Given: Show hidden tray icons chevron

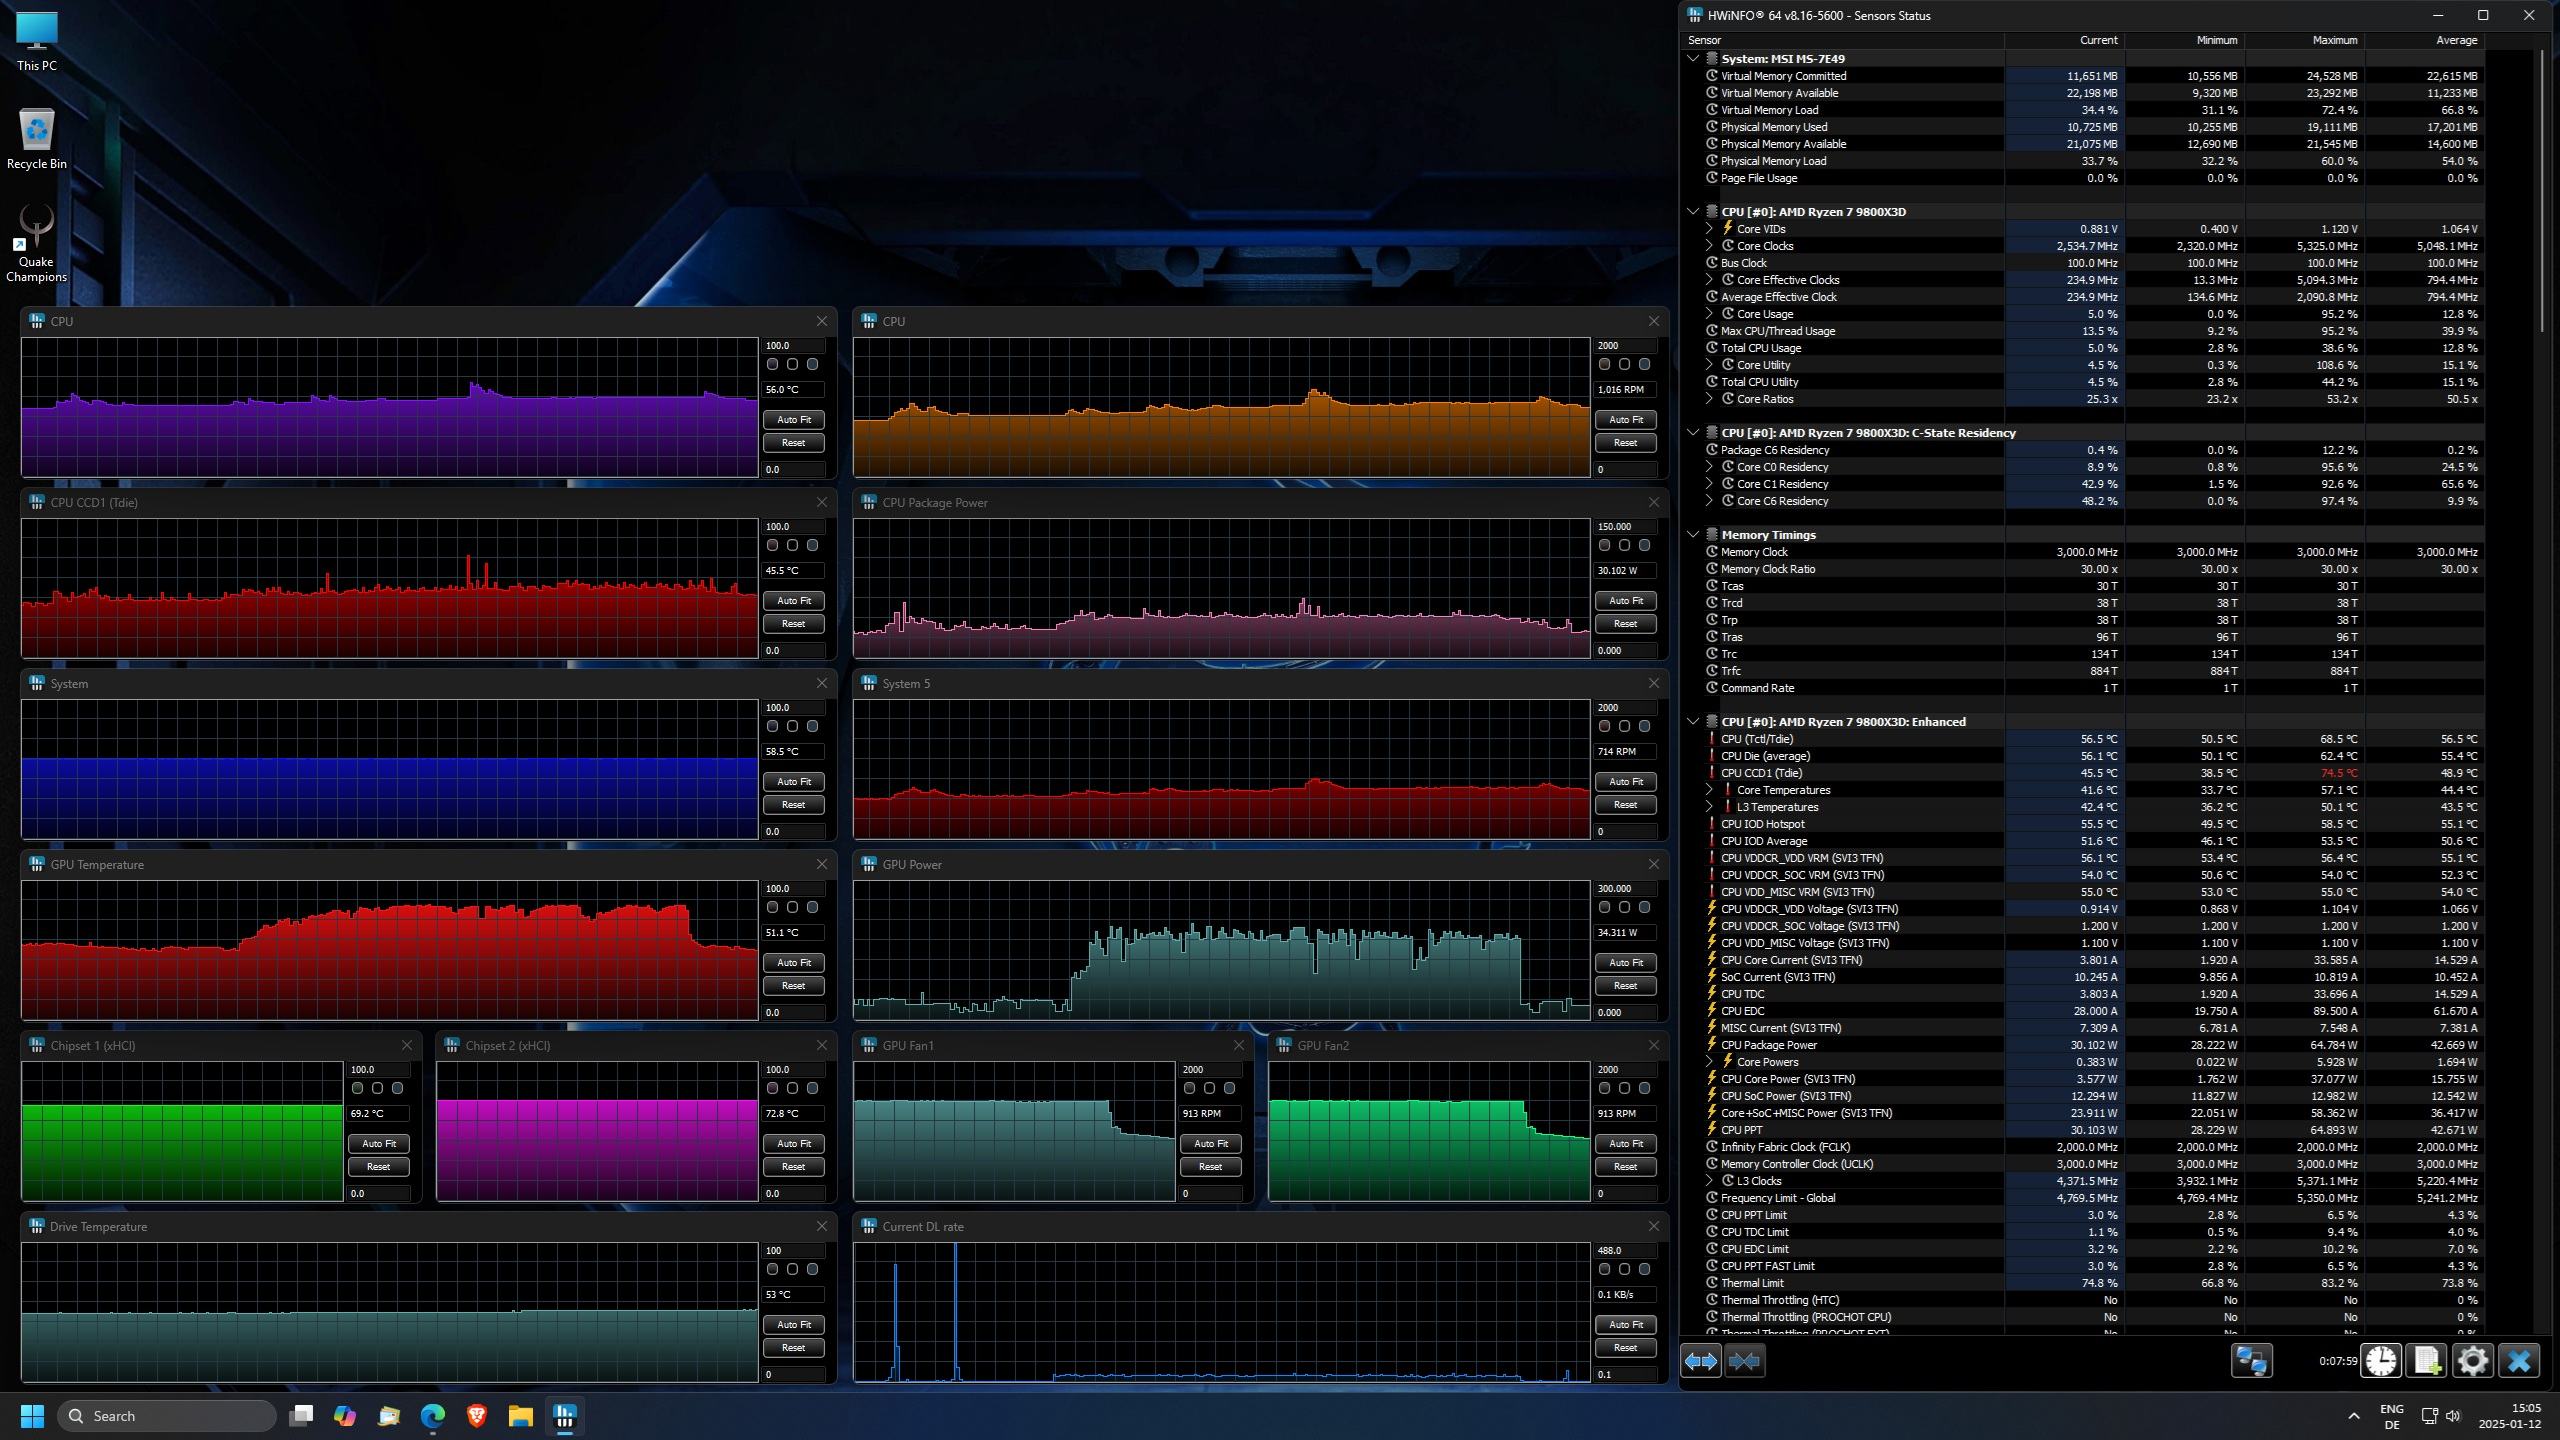Looking at the screenshot, I should click(x=2353, y=1416).
